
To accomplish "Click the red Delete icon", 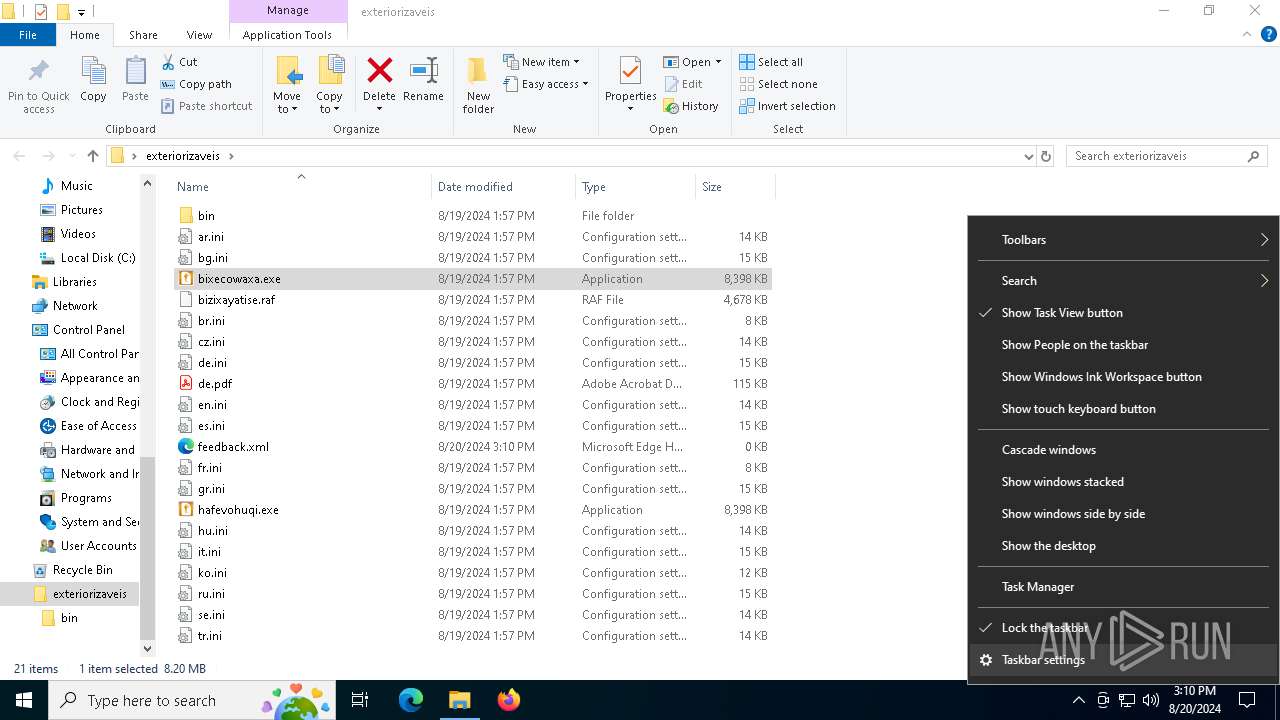I will click(379, 70).
